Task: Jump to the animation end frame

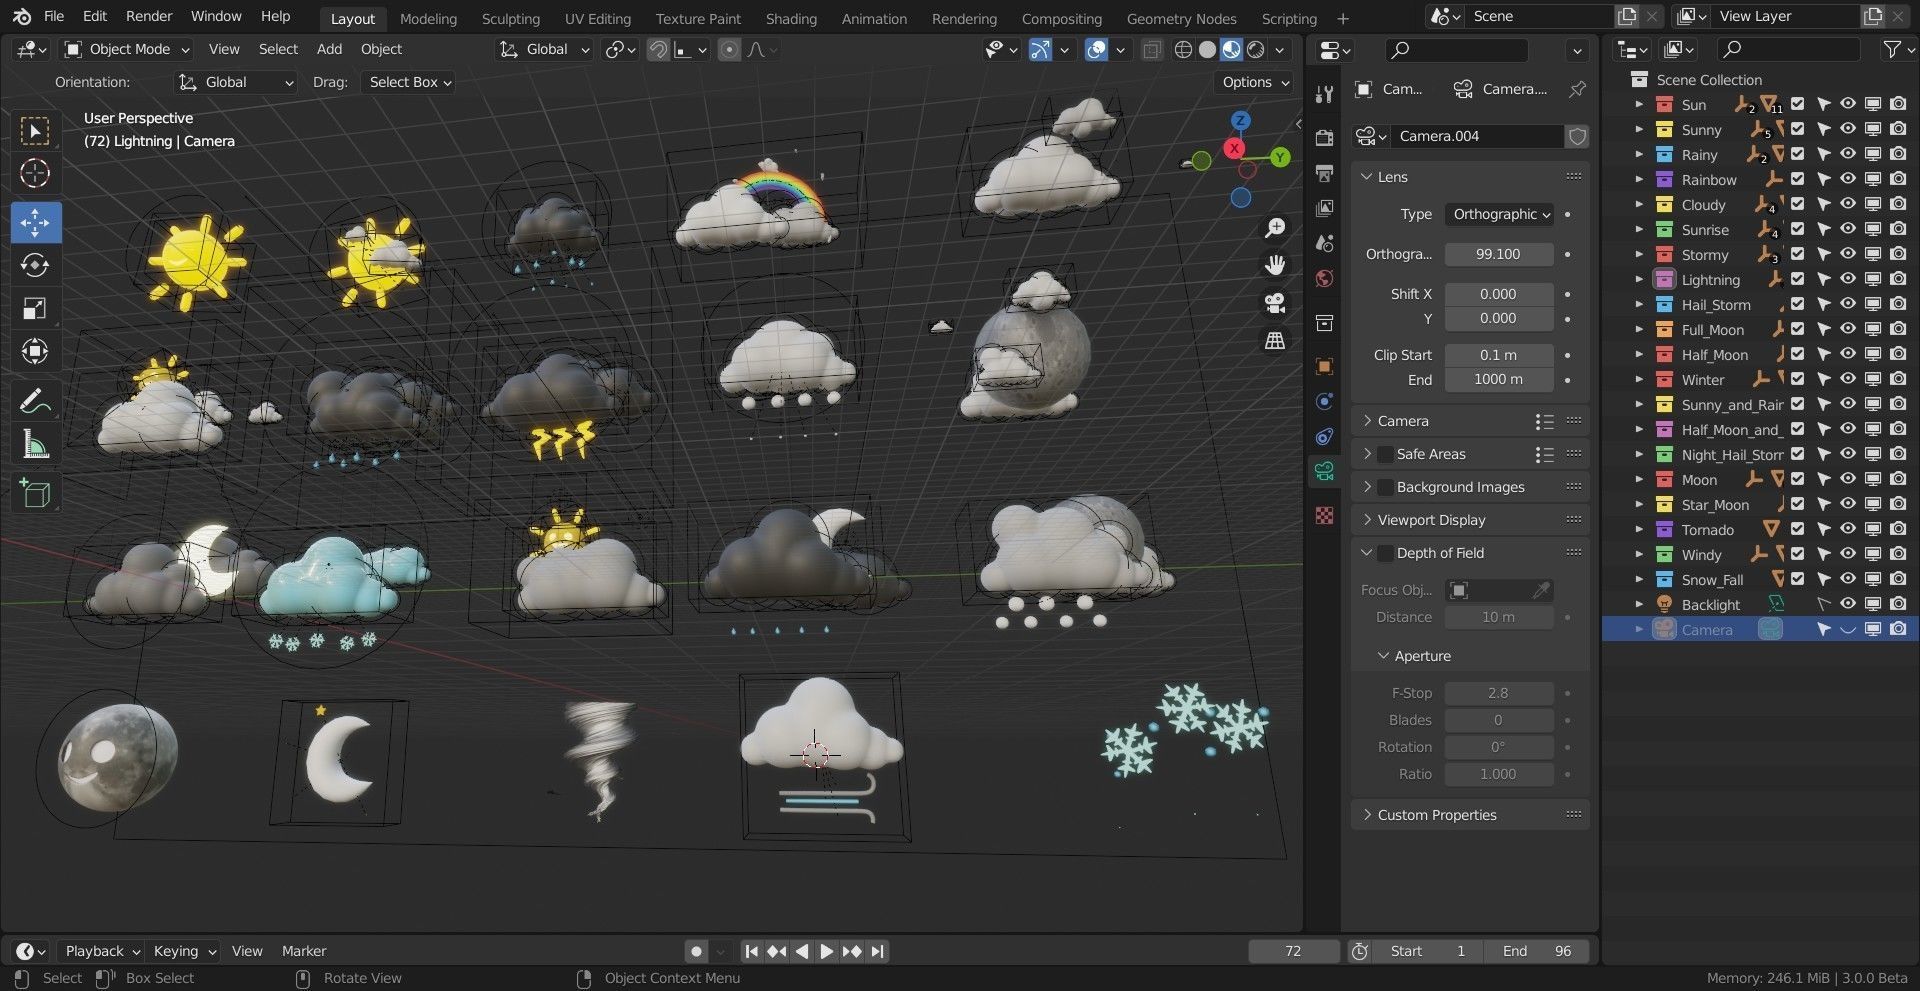Action: tap(877, 951)
